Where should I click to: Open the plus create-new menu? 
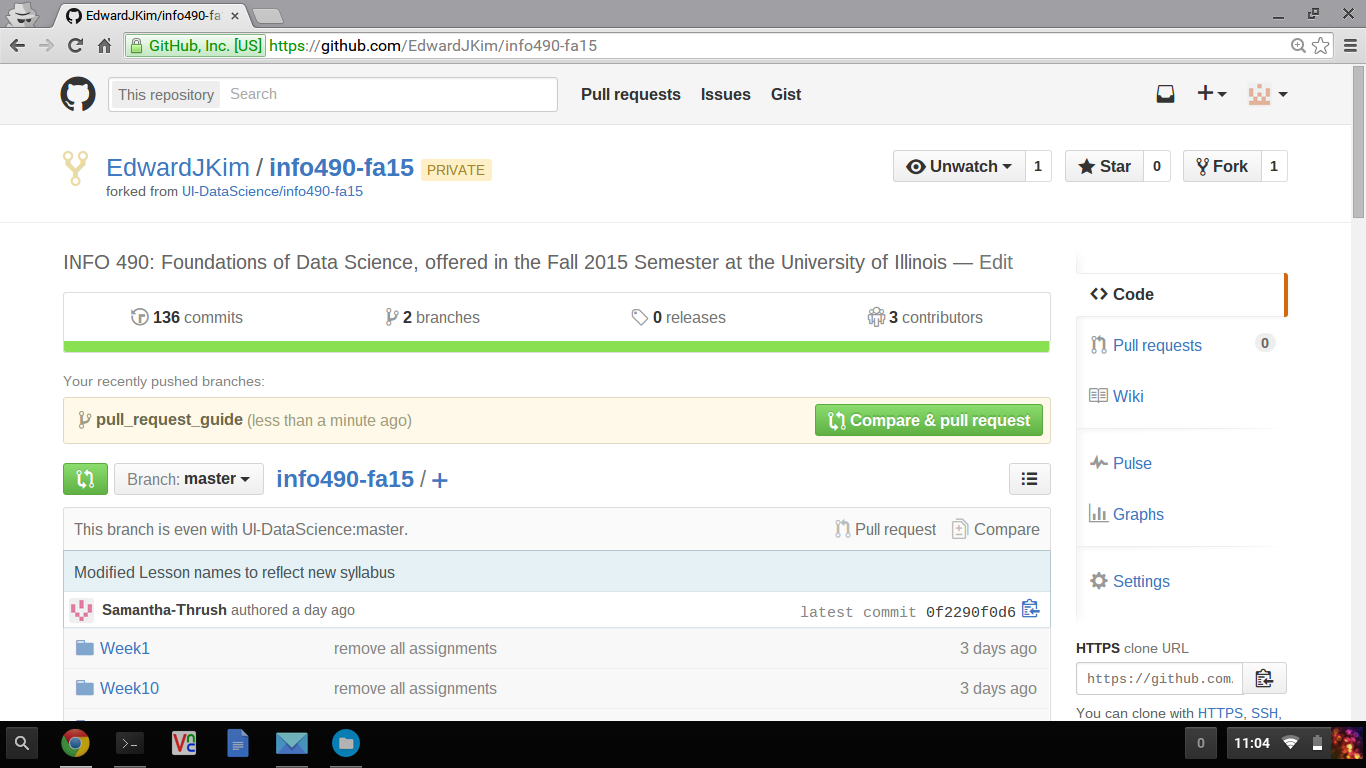[x=1212, y=94]
